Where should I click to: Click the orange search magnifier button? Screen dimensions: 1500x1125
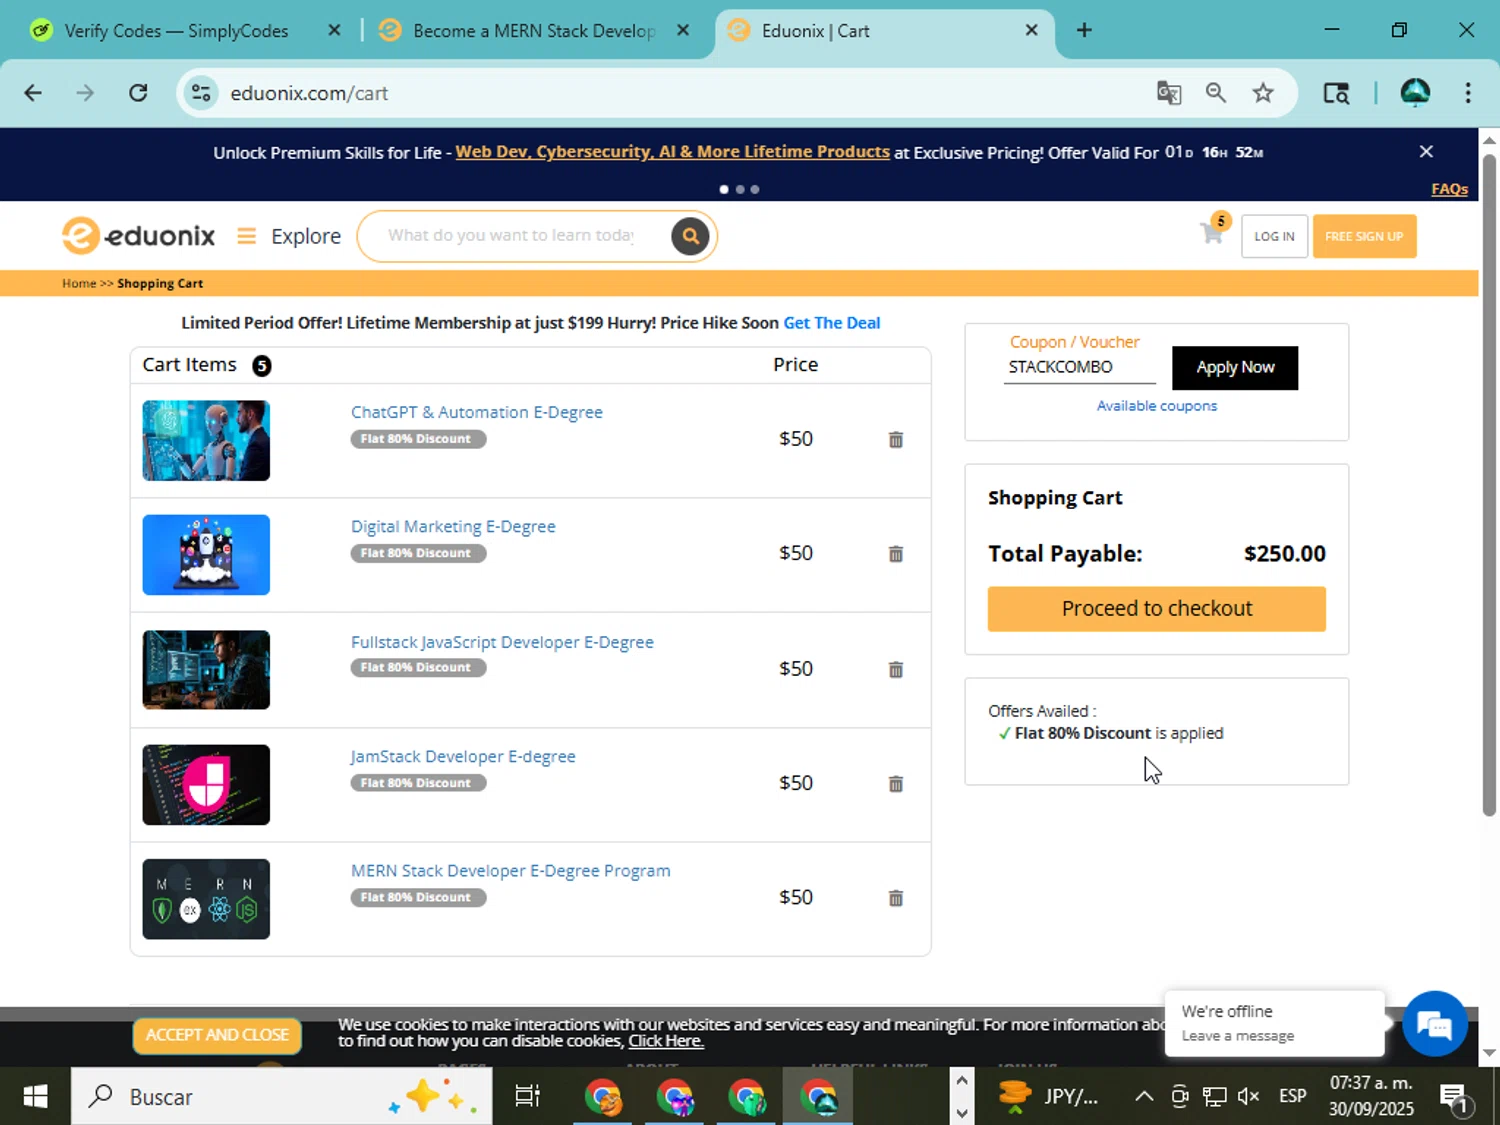(x=690, y=236)
